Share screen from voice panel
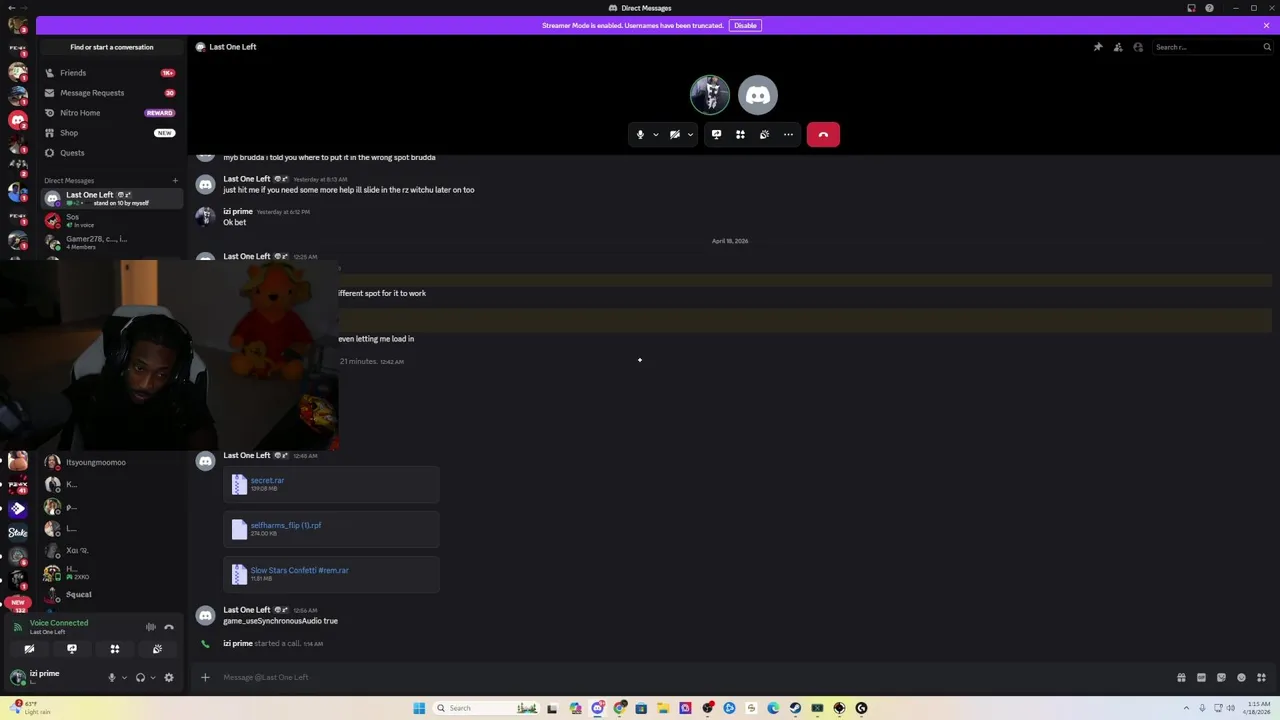 pos(72,649)
